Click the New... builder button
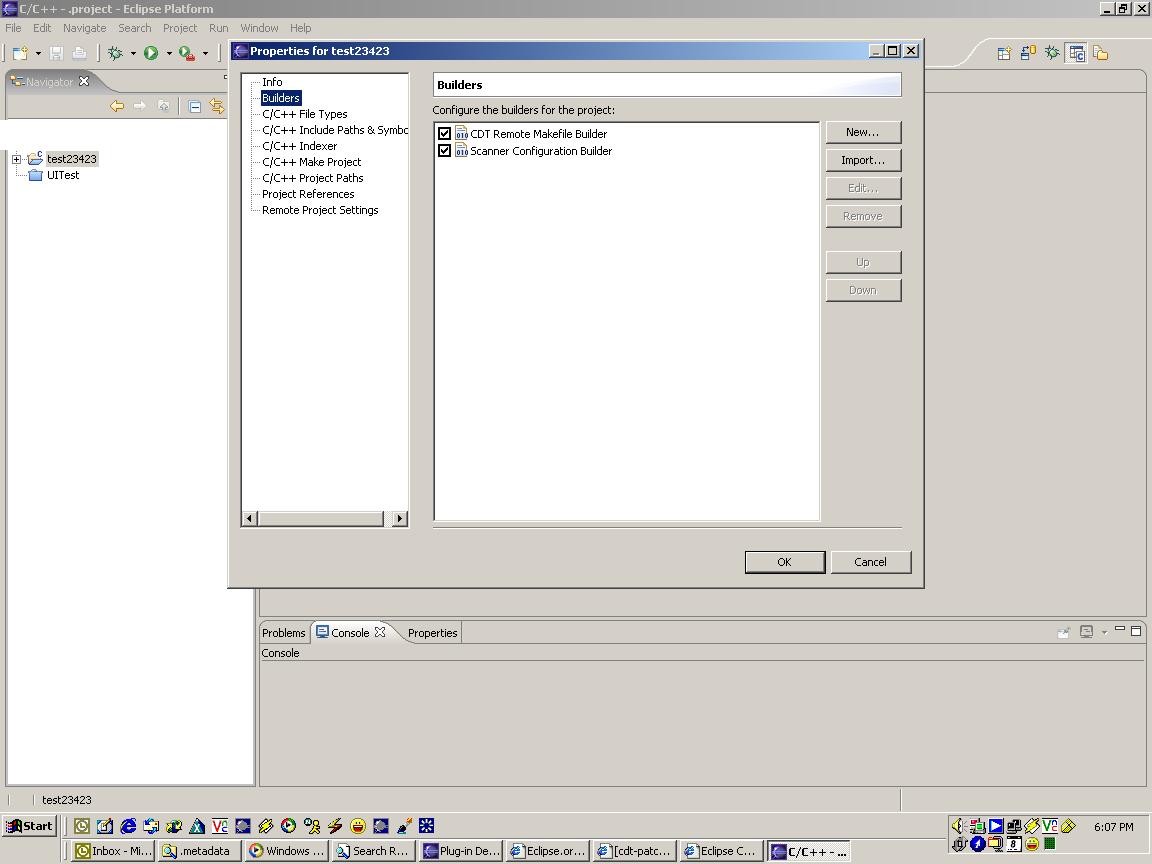Image resolution: width=1152 pixels, height=864 pixels. tap(863, 132)
